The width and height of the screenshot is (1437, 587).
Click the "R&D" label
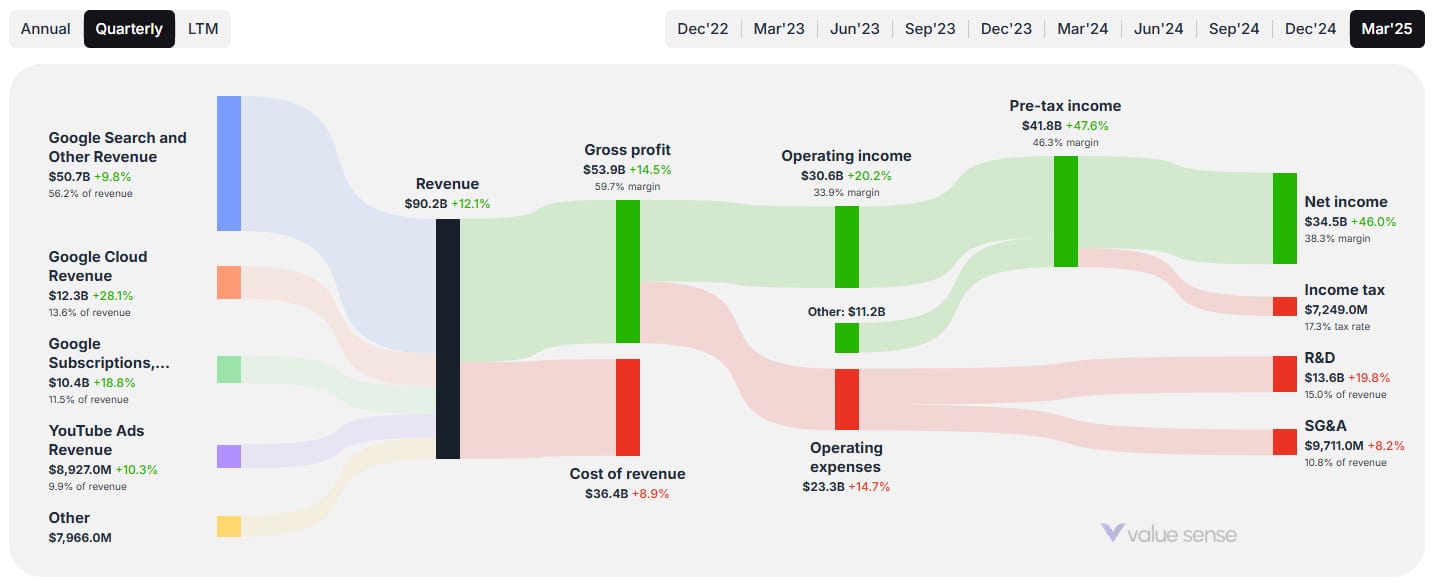pyautogui.click(x=1320, y=358)
